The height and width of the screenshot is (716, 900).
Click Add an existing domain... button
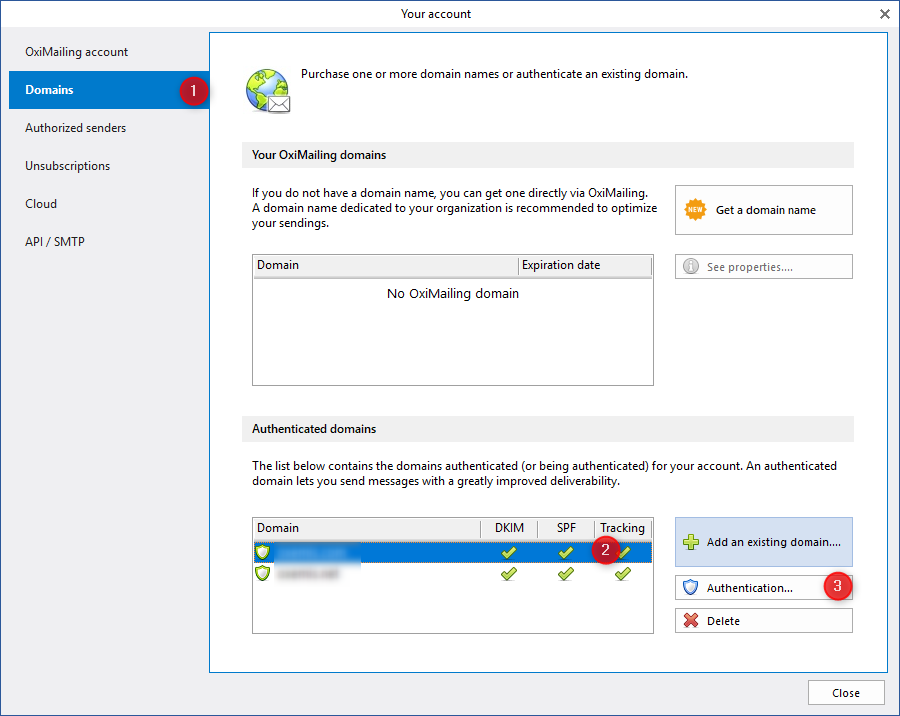pos(763,542)
